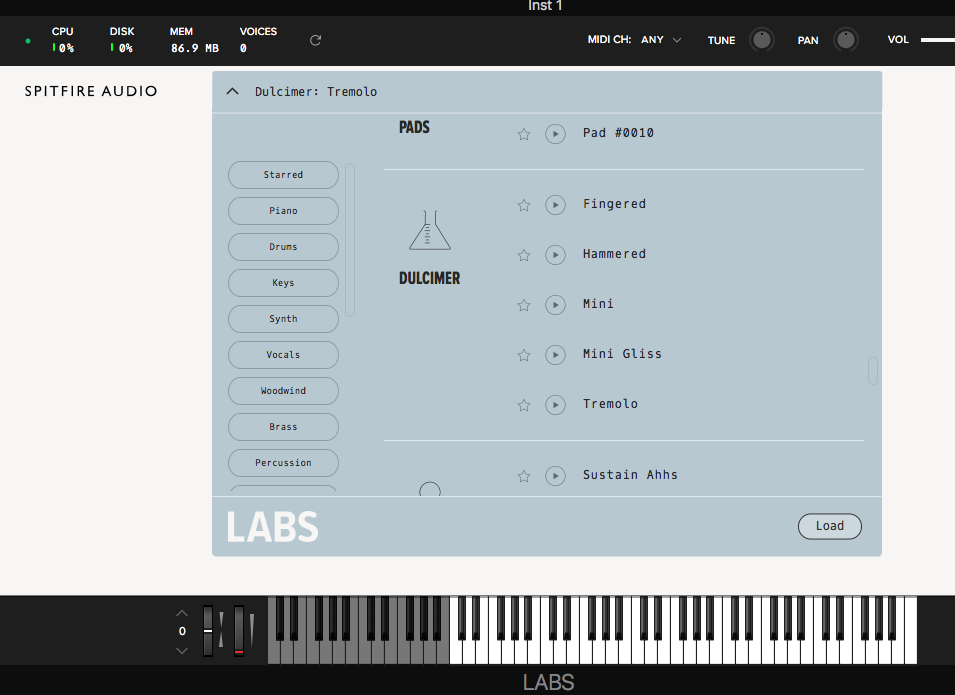Click the modulation wheel with red marker
Viewport: 955px width, 695px height.
239,631
